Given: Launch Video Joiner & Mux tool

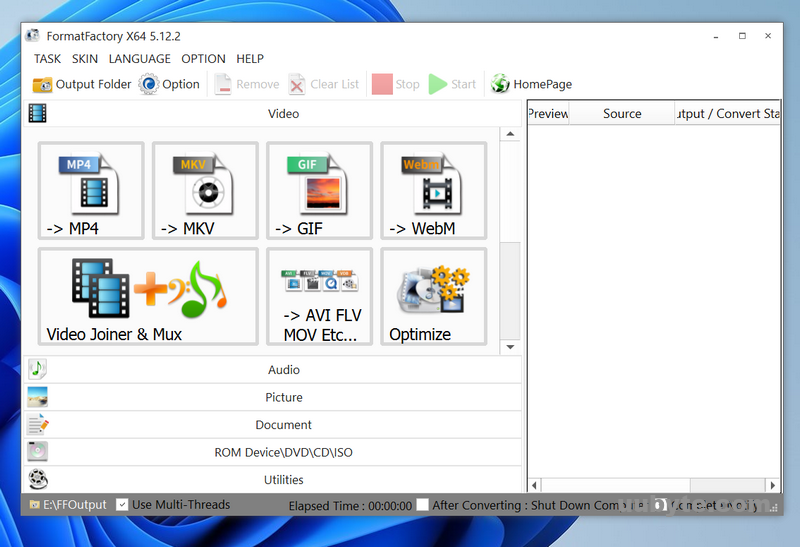Looking at the screenshot, I should (x=148, y=296).
